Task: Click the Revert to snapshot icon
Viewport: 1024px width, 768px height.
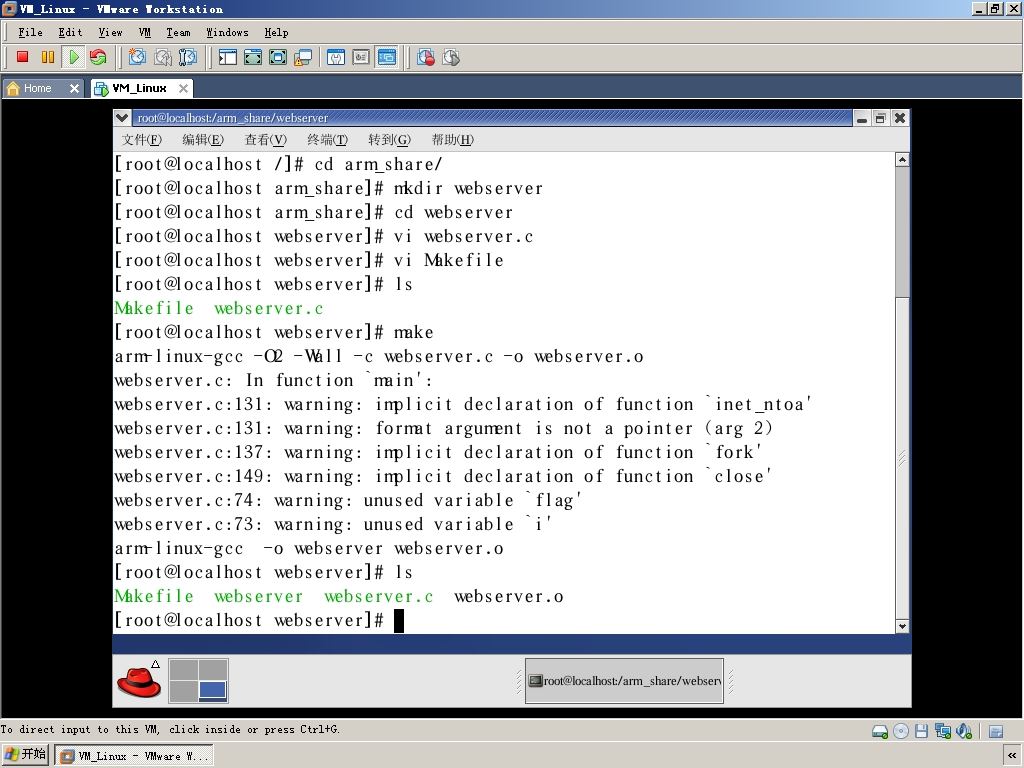Action: click(x=163, y=57)
